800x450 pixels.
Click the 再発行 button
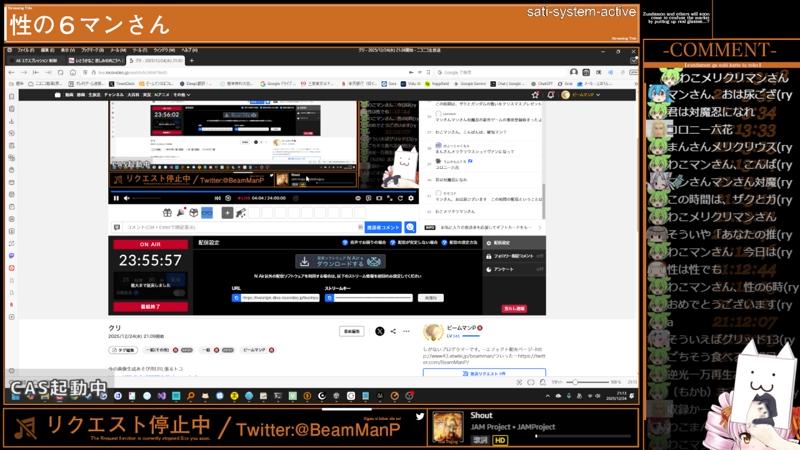[431, 297]
